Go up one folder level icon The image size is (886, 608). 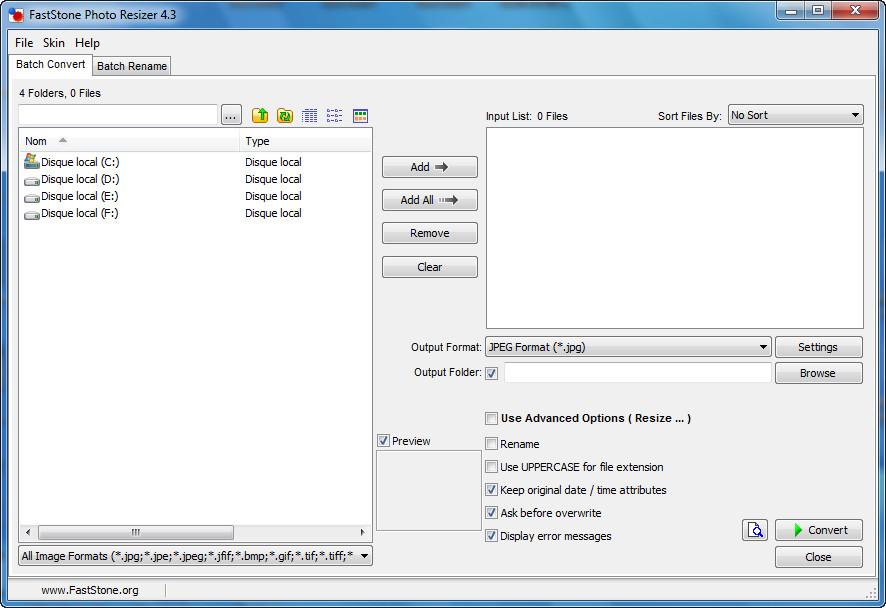pyautogui.click(x=260, y=115)
